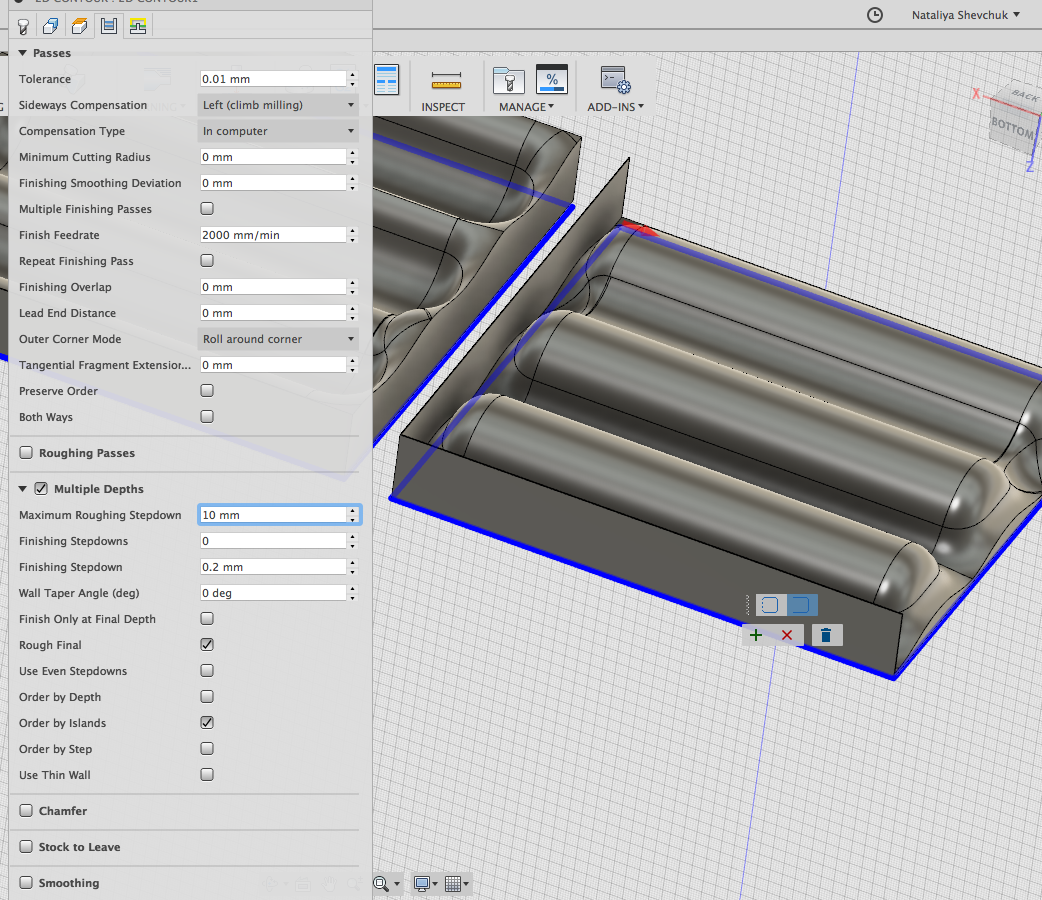Click Minimum Cutting Radius field
Image resolution: width=1042 pixels, height=900 pixels.
click(273, 157)
